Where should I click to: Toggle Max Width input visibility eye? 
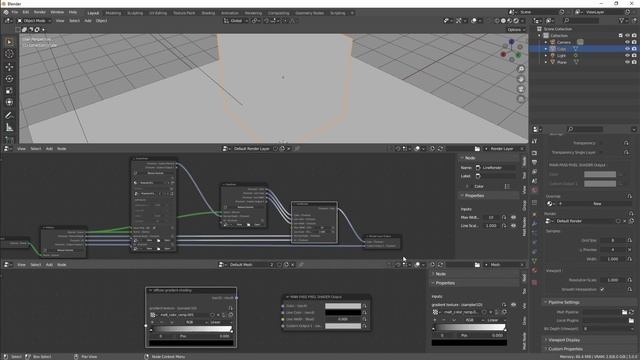coord(513,217)
